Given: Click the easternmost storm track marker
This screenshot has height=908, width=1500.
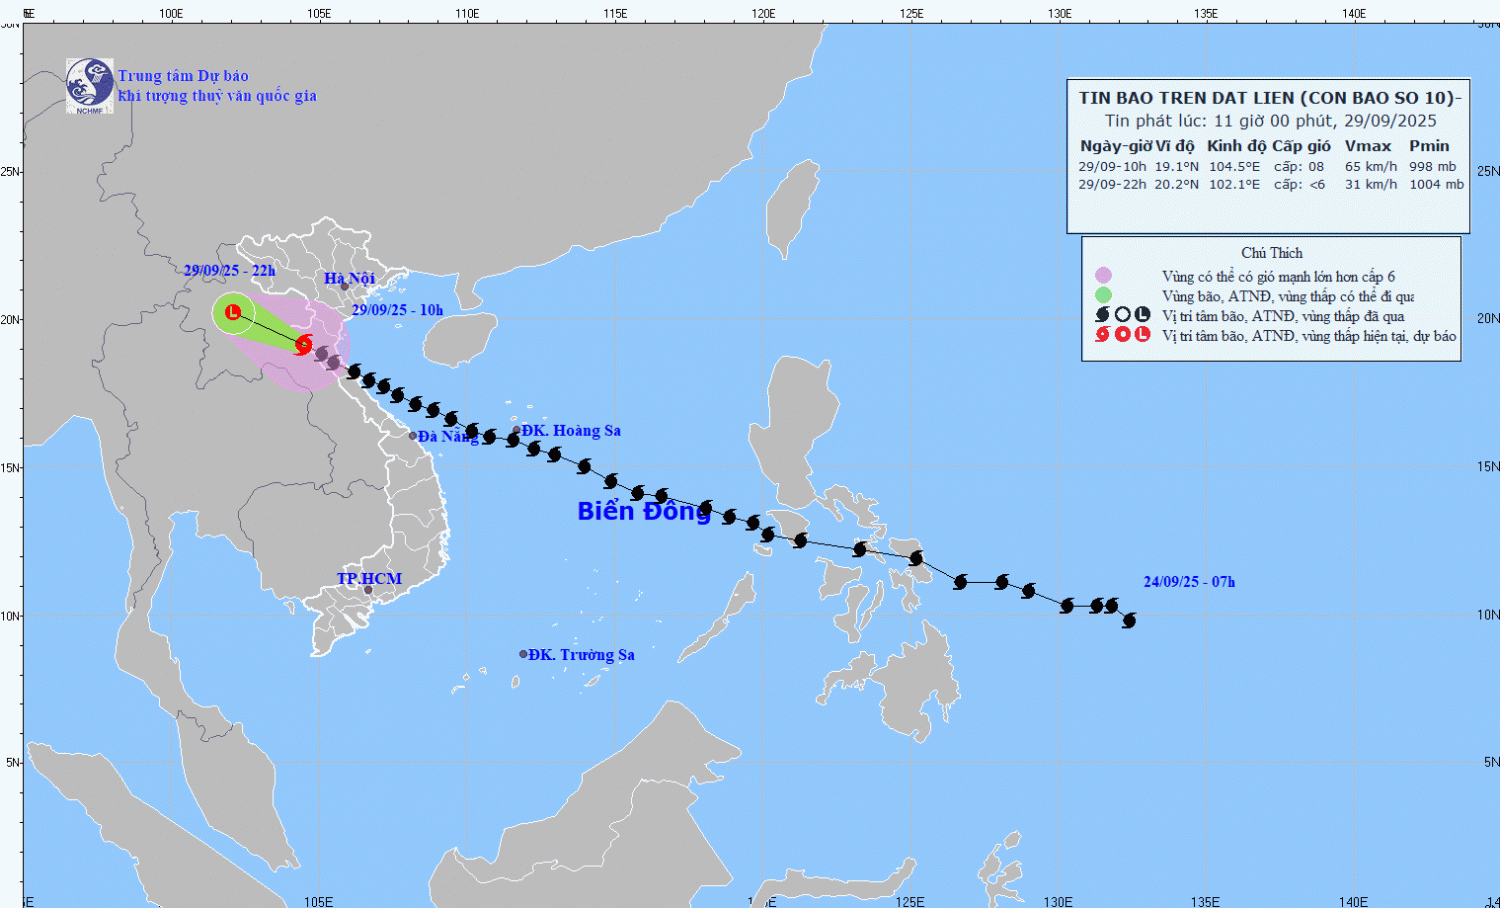Looking at the screenshot, I should [x=1129, y=621].
